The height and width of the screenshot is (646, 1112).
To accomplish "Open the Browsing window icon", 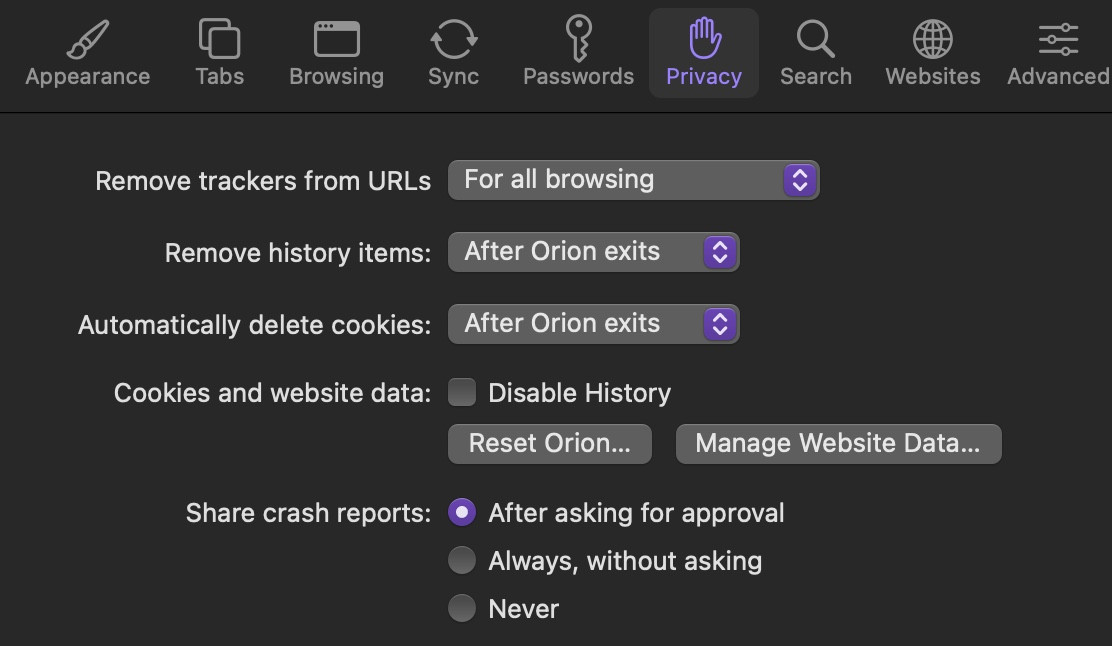I will 336,40.
